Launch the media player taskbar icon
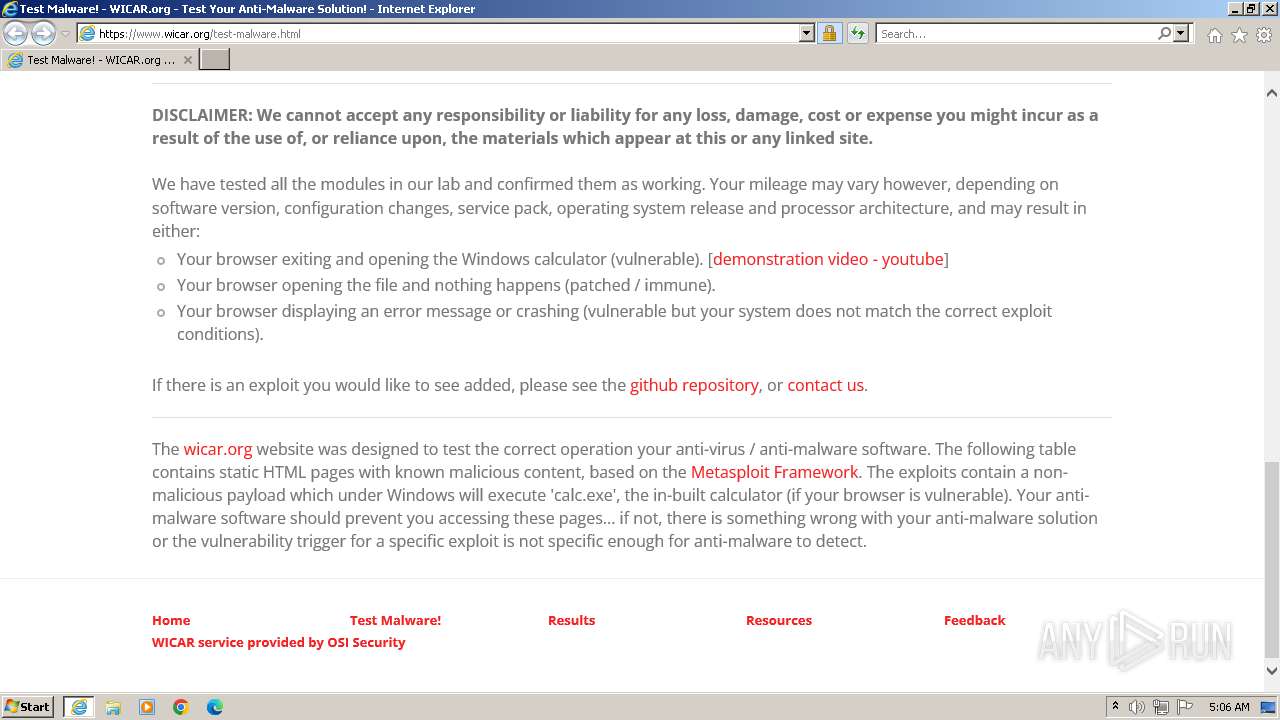The width and height of the screenshot is (1280, 720). pos(147,707)
